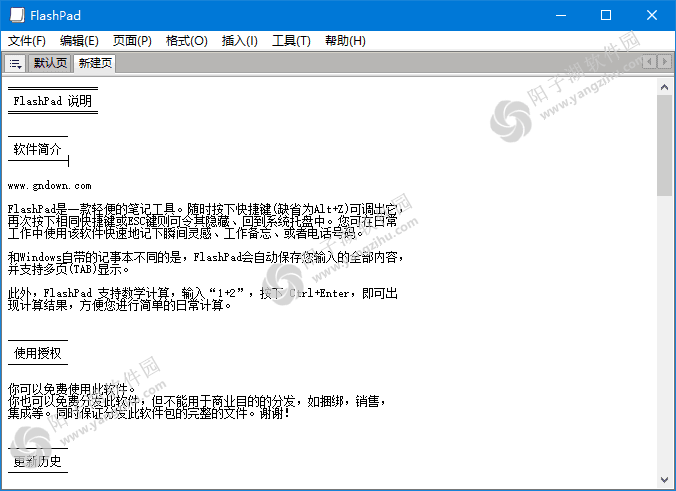The height and width of the screenshot is (491, 676).
Task: Click the 使用授权 heading text
Action: pos(38,353)
